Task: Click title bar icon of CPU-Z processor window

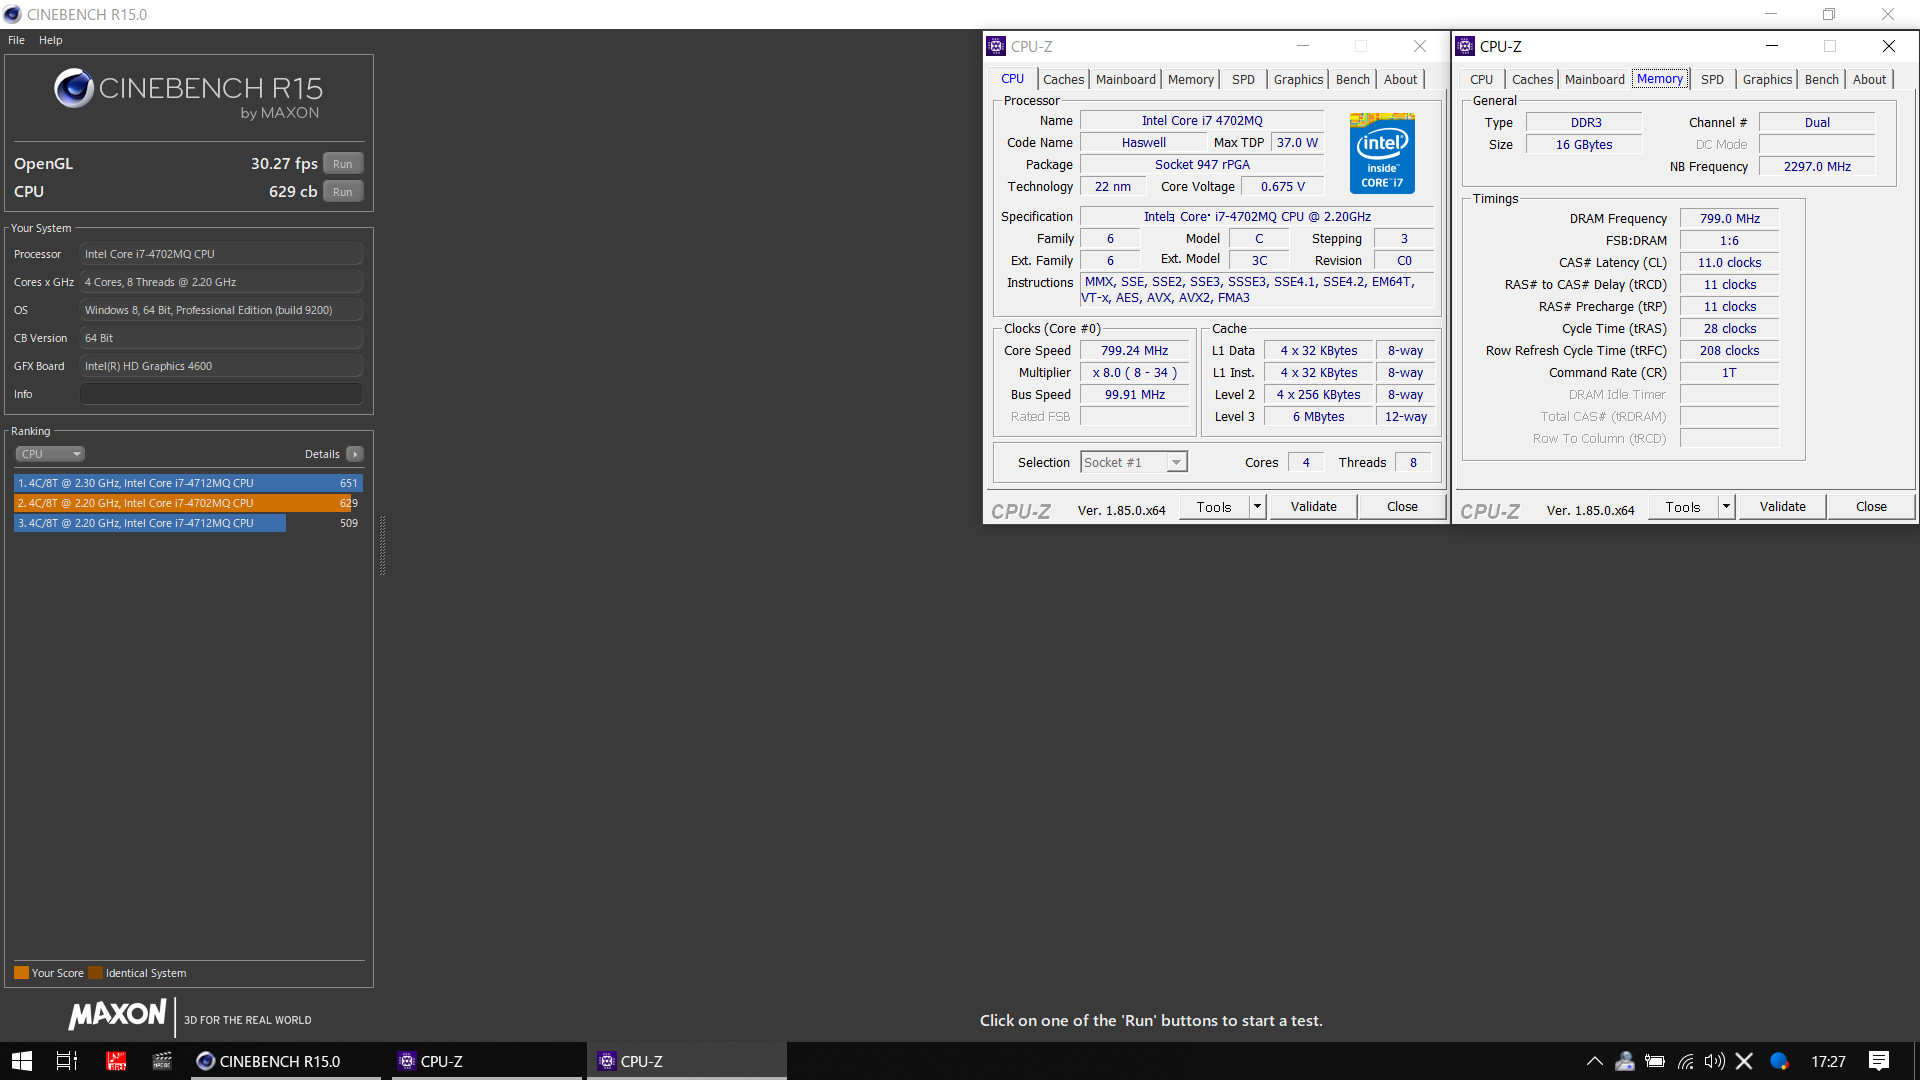Action: coord(996,46)
